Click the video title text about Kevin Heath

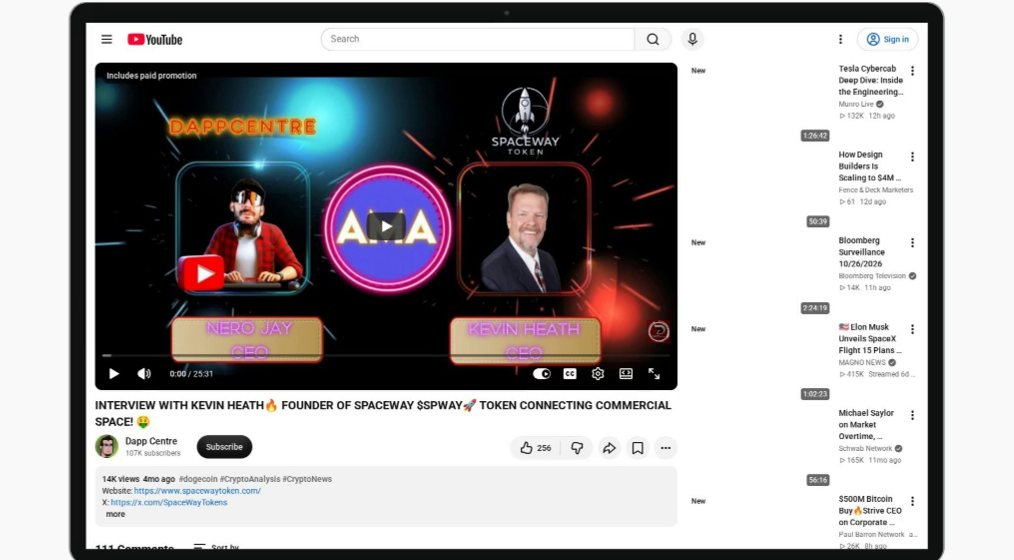383,414
